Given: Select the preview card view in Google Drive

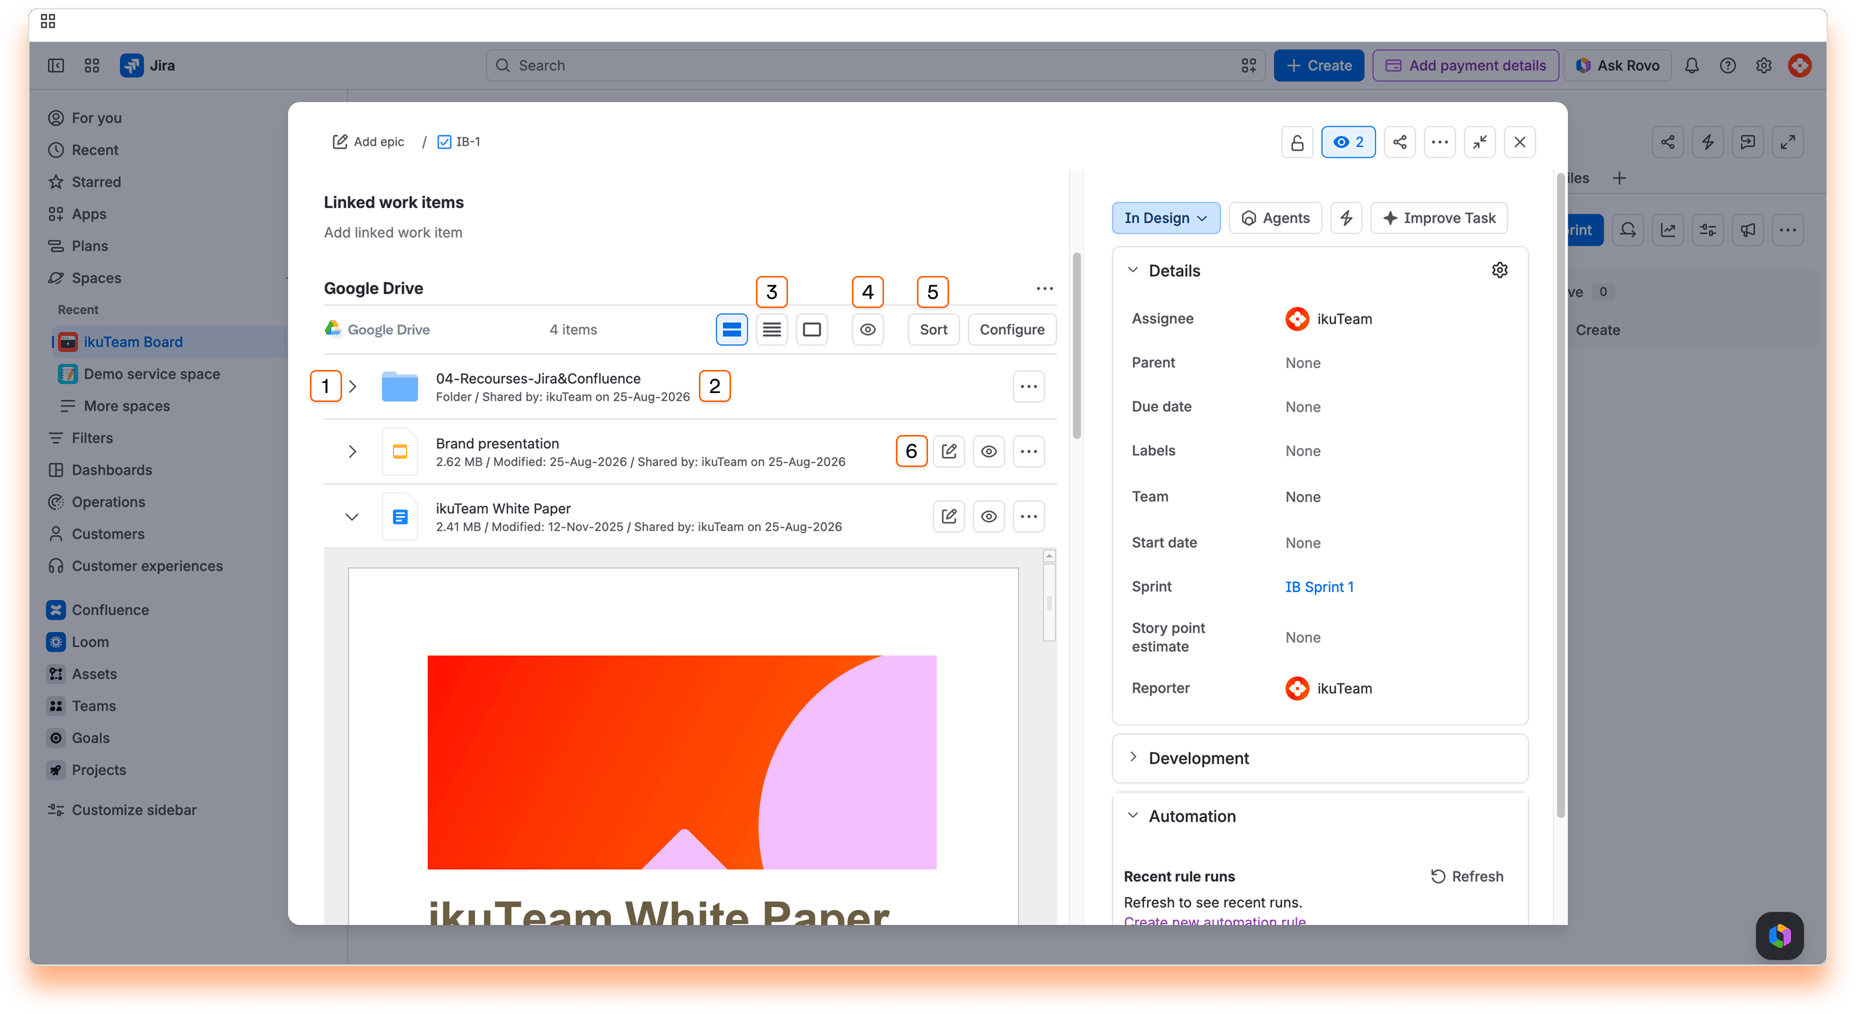Looking at the screenshot, I should pos(812,329).
